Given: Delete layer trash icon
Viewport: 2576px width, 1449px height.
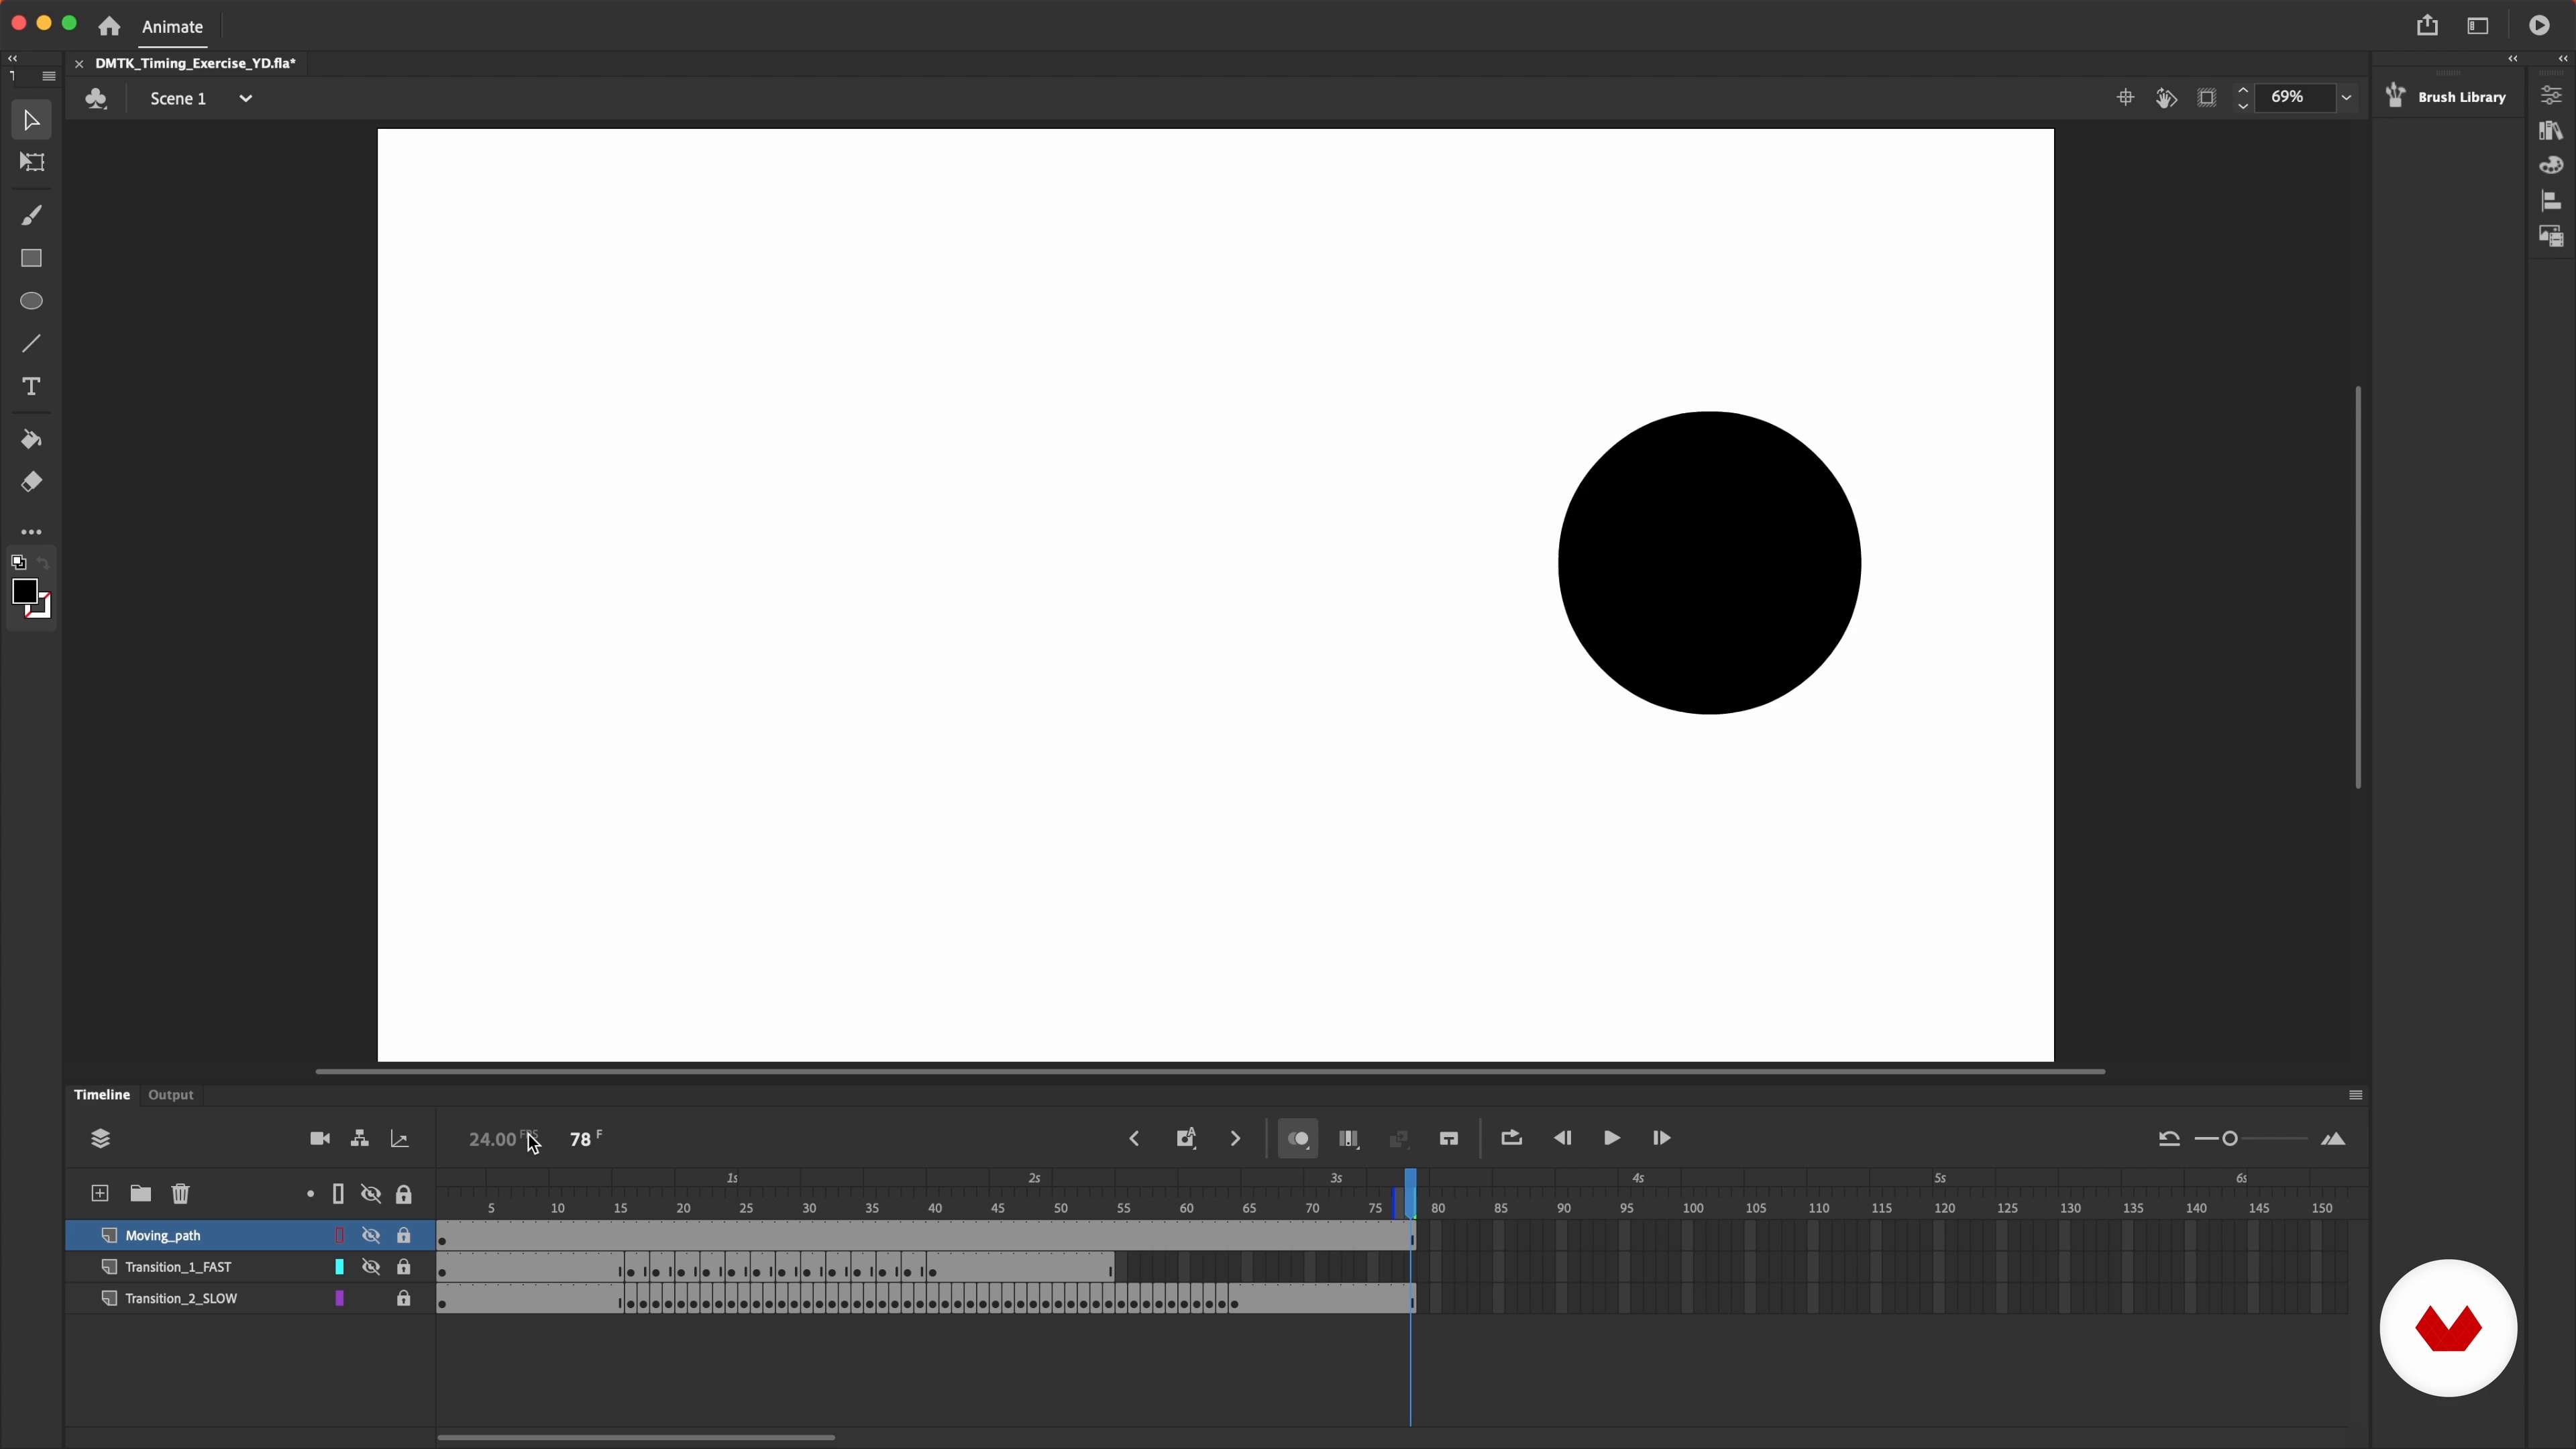Looking at the screenshot, I should (x=180, y=1193).
